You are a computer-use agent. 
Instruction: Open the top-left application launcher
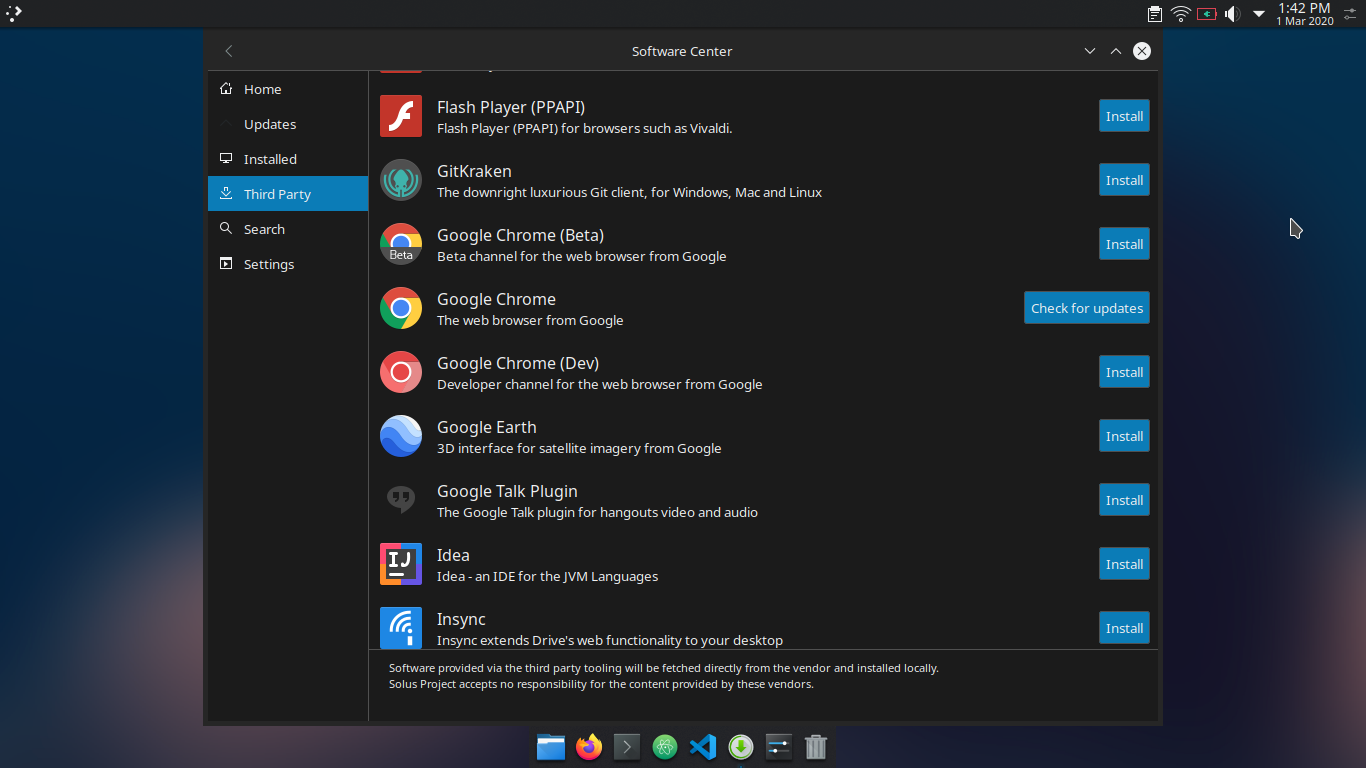tap(14, 14)
